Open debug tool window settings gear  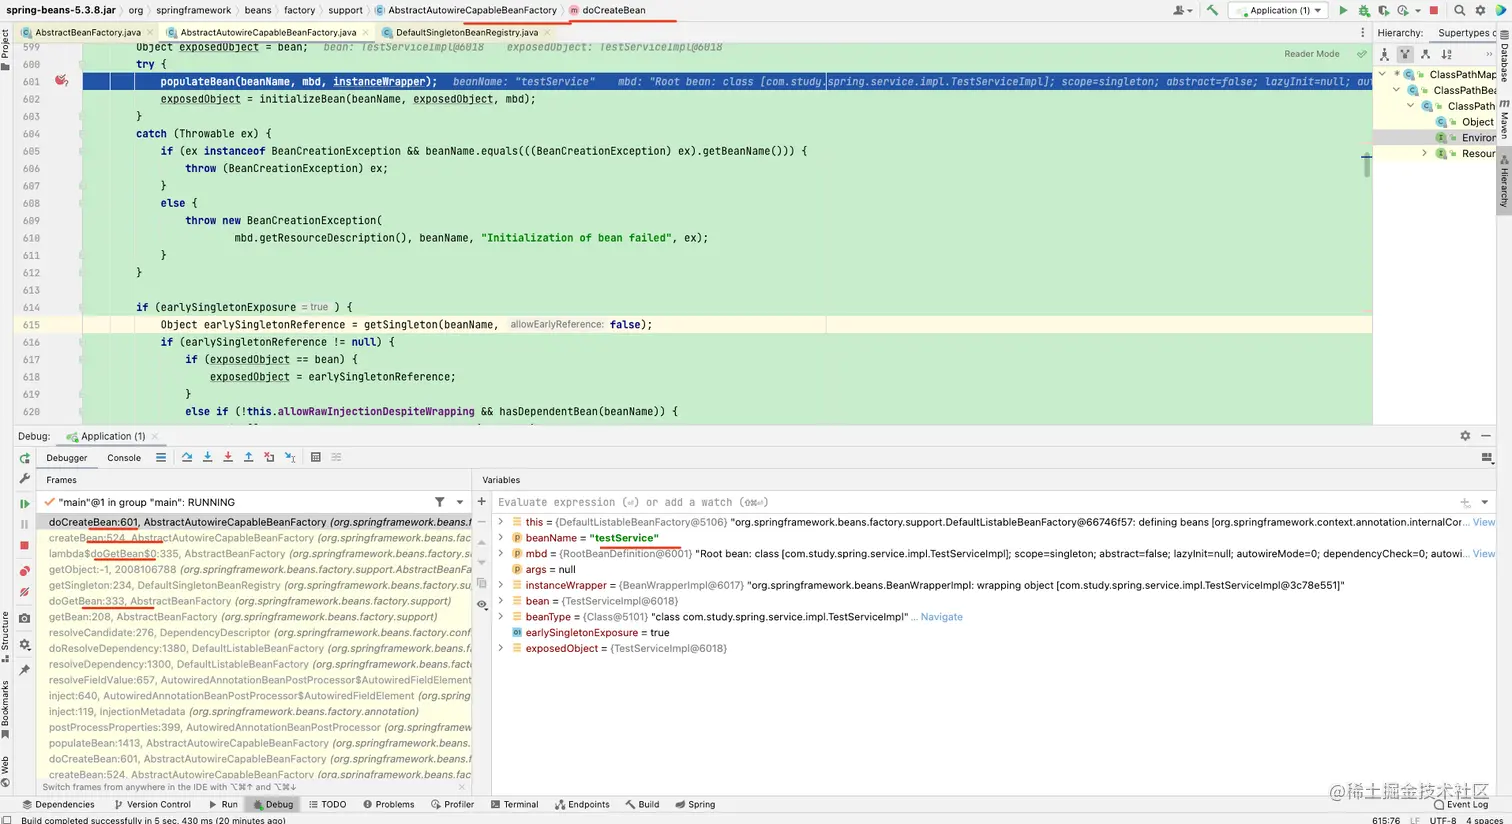[x=1465, y=436]
